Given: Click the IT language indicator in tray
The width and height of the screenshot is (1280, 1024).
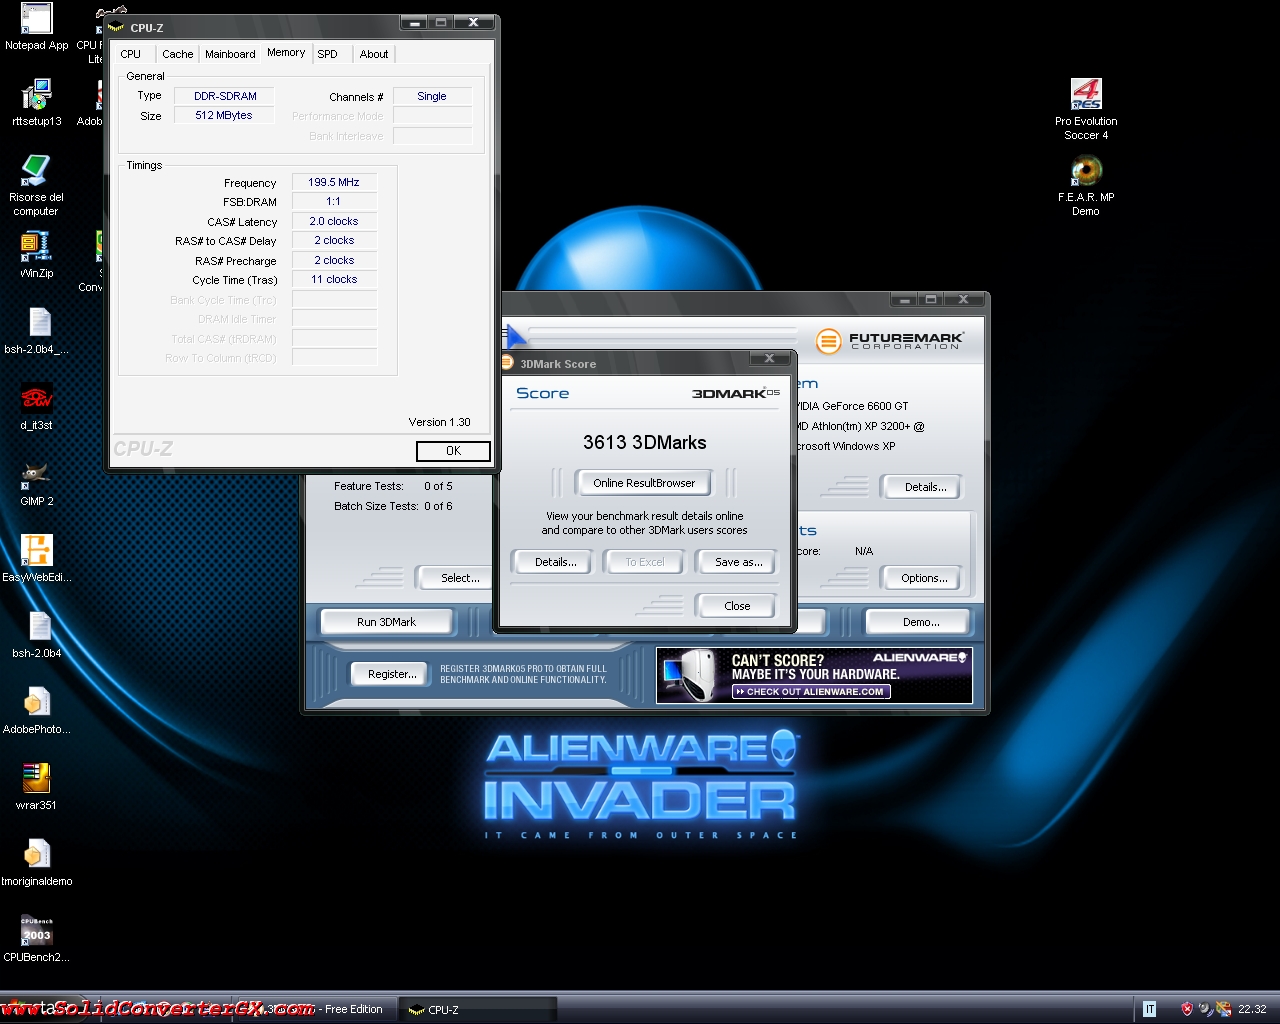Looking at the screenshot, I should coord(1149,1009).
